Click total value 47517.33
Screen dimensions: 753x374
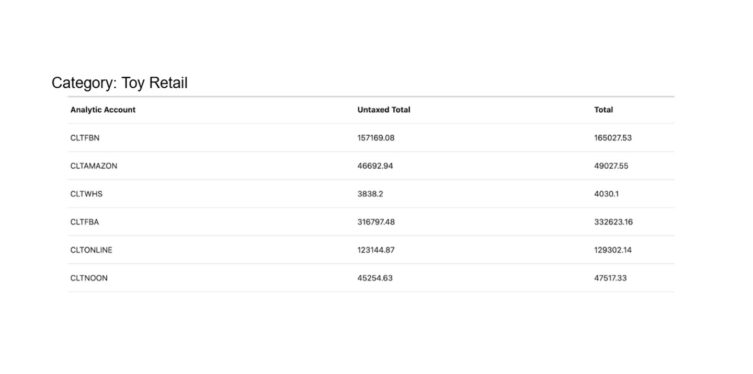click(x=610, y=278)
